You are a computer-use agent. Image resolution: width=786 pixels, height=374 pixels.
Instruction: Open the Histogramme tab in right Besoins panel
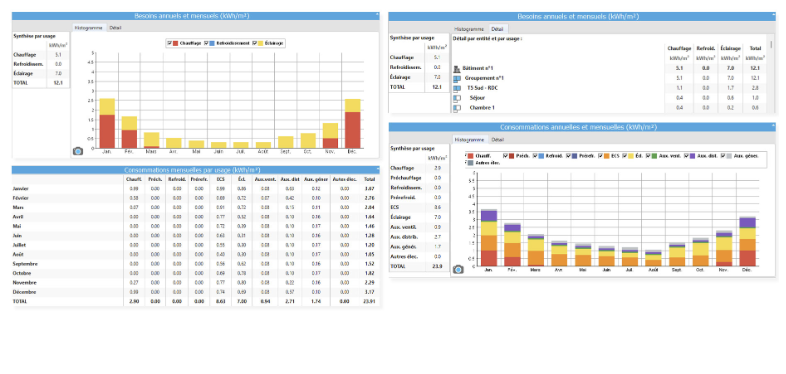[469, 29]
